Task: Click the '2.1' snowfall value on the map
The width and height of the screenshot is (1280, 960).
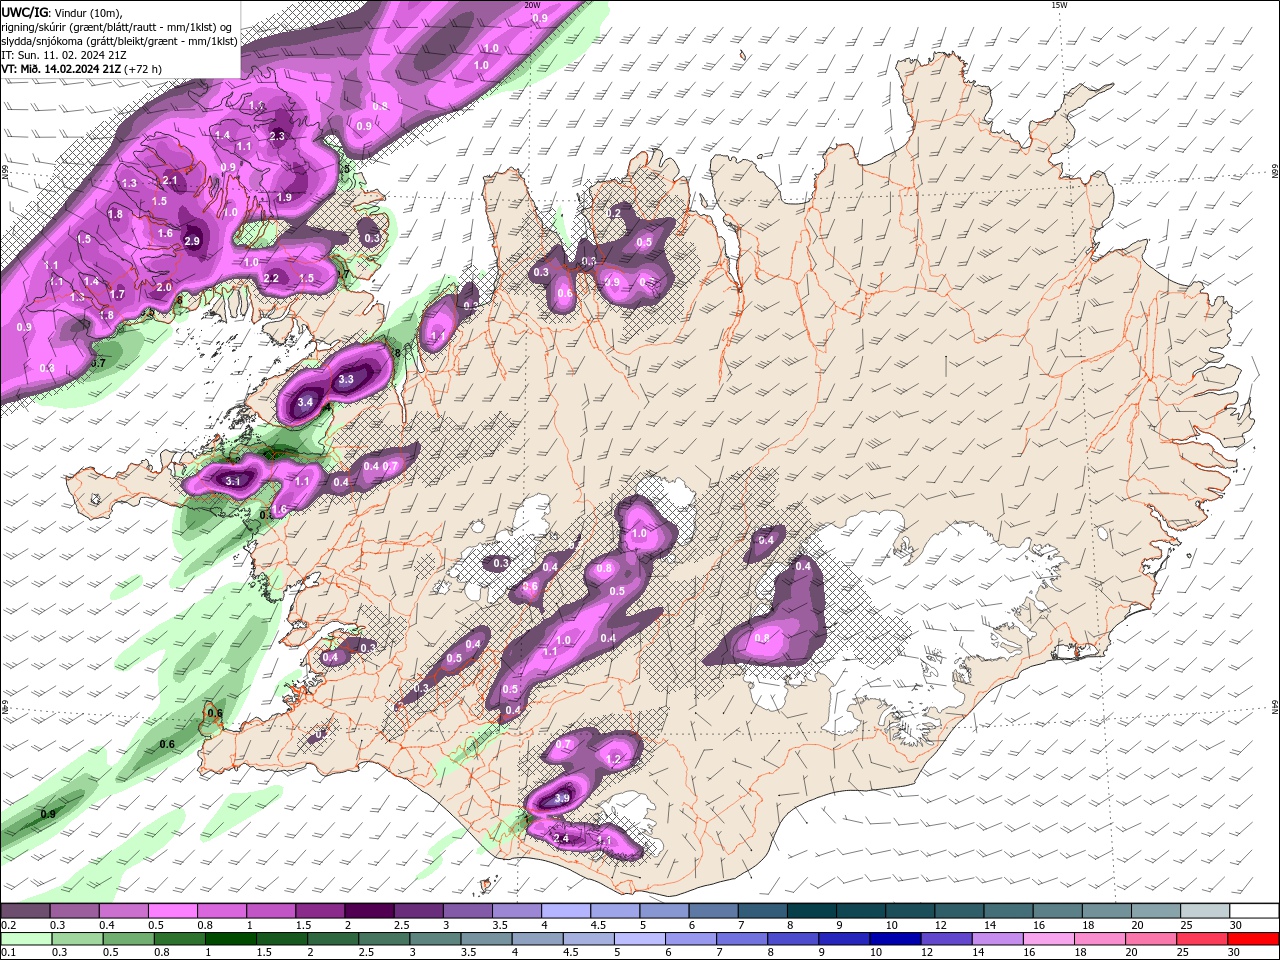Action: pyautogui.click(x=169, y=181)
